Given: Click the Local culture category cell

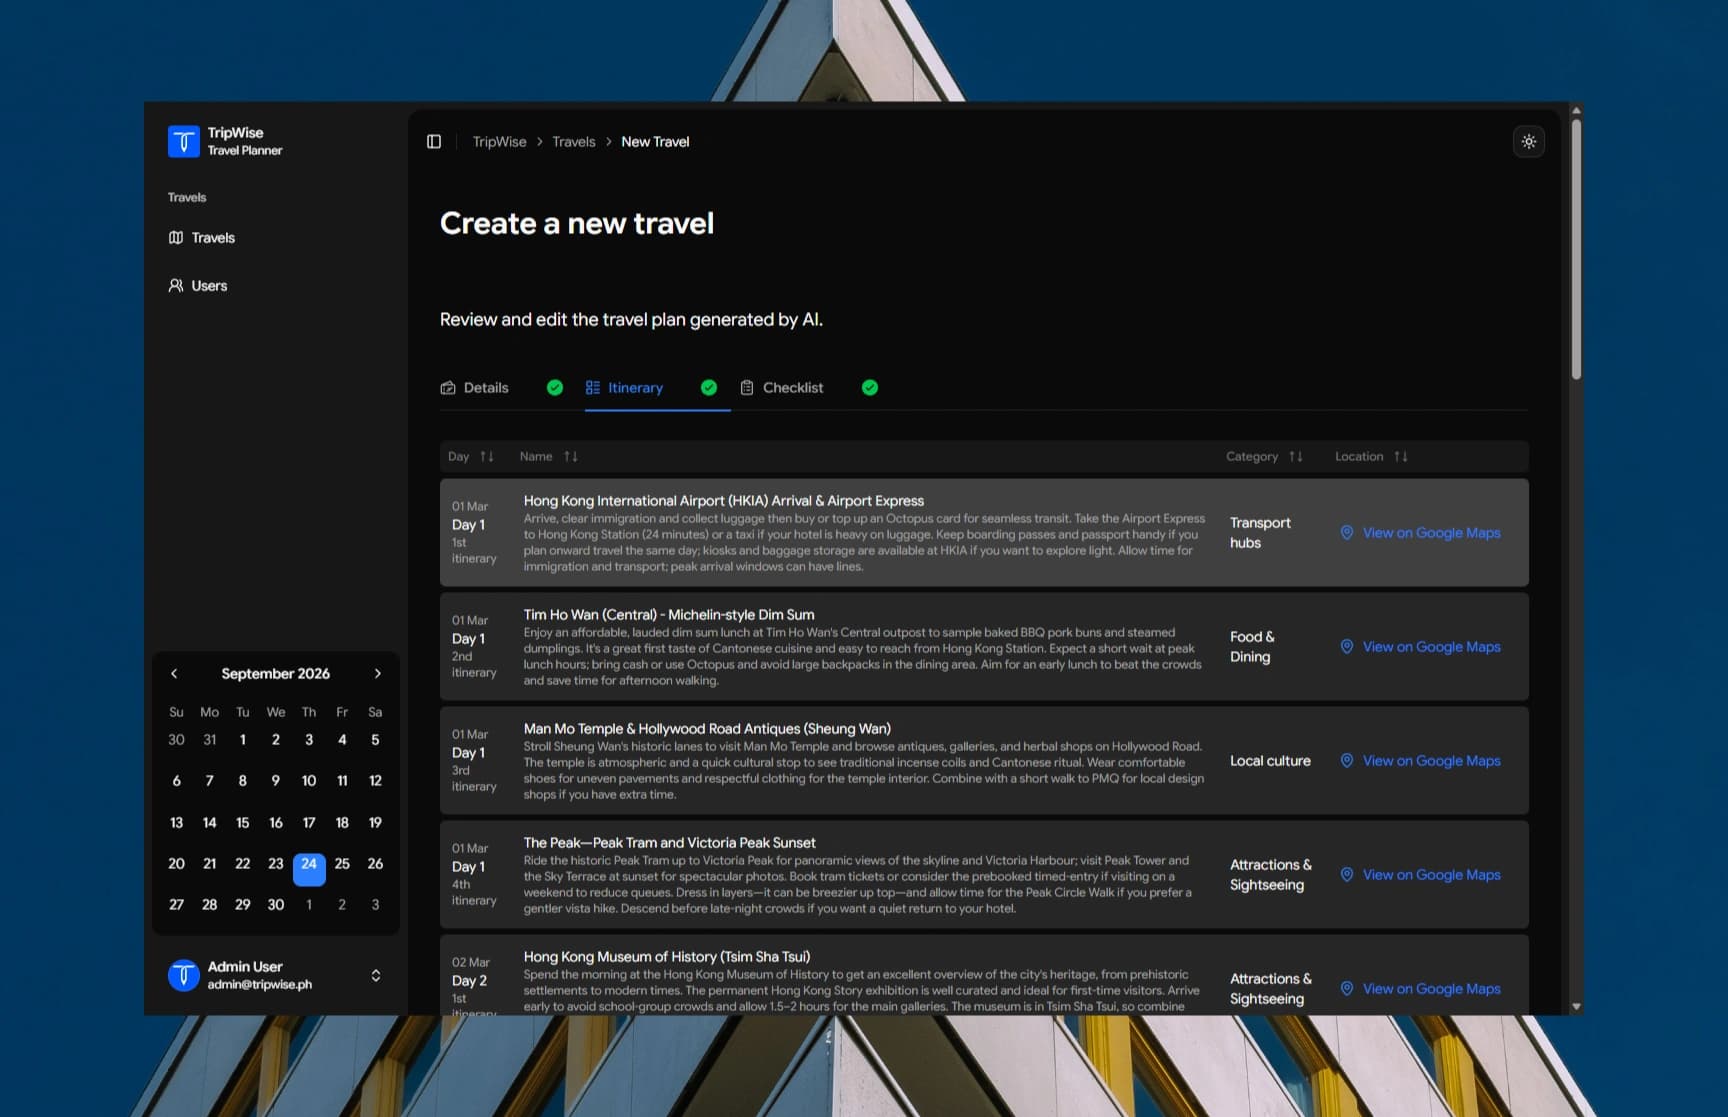Looking at the screenshot, I should [x=1270, y=761].
